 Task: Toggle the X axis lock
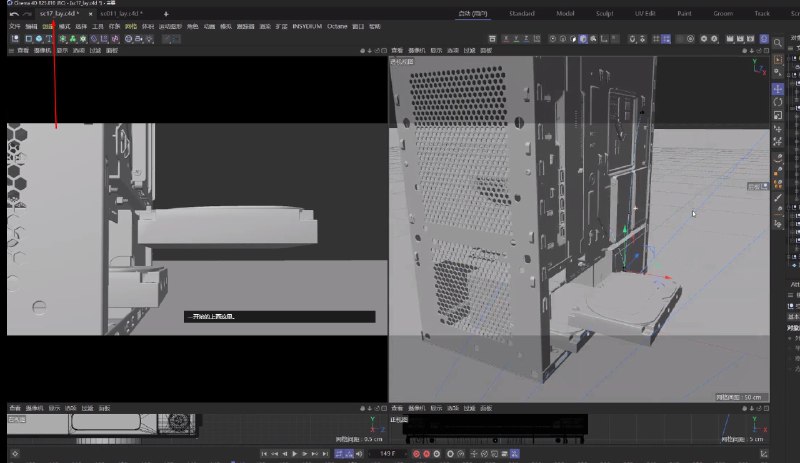pos(506,39)
